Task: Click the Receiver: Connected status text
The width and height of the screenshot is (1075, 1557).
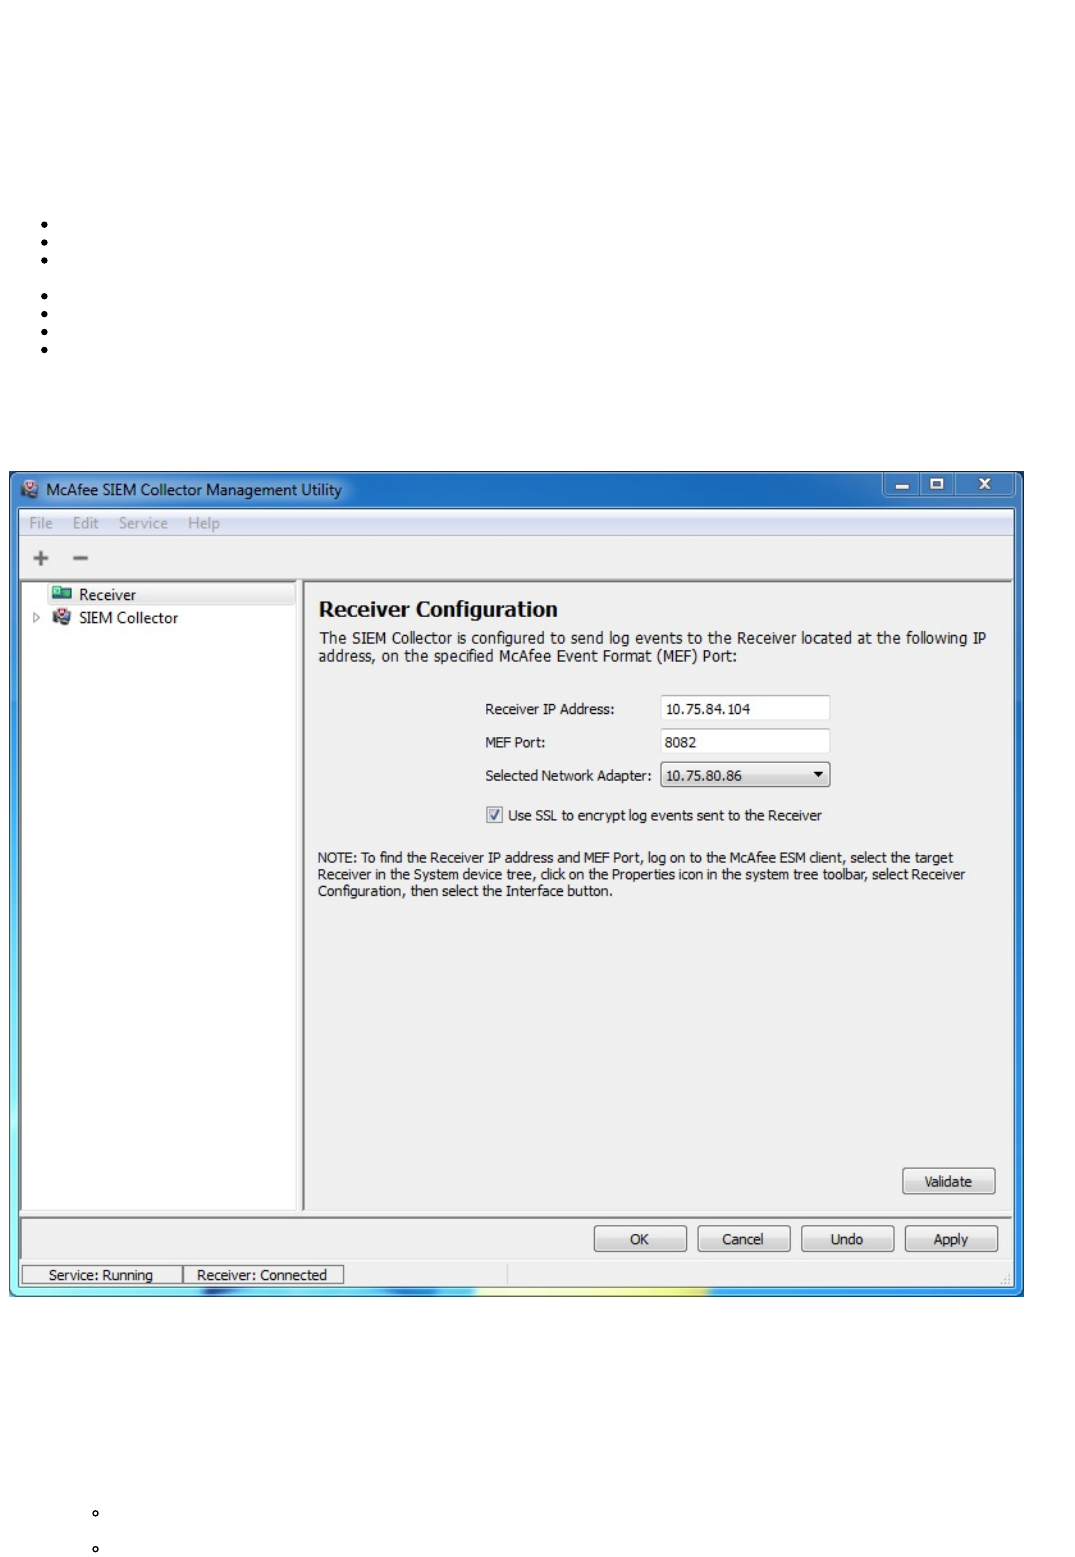Action: (262, 1275)
